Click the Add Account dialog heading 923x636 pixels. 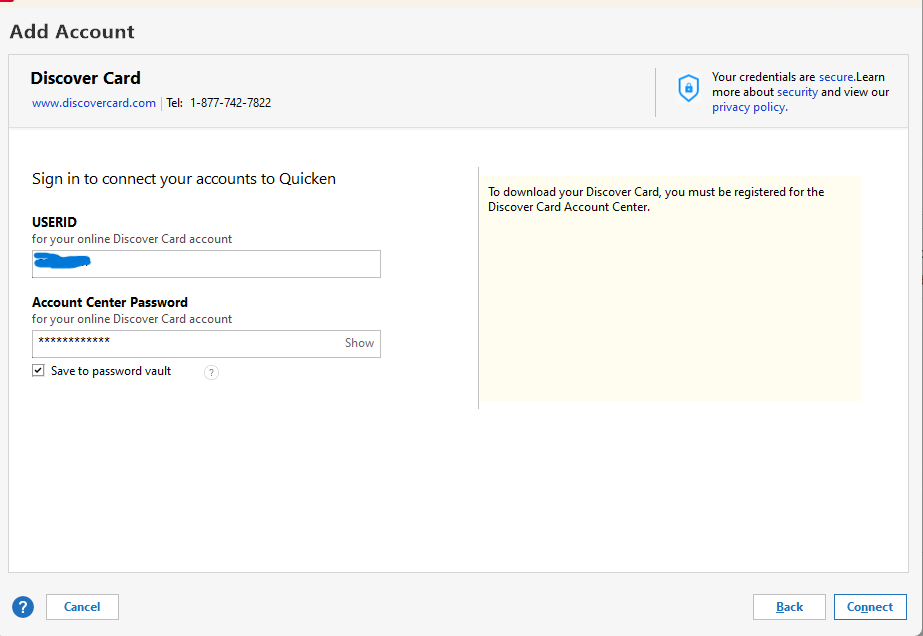72,32
